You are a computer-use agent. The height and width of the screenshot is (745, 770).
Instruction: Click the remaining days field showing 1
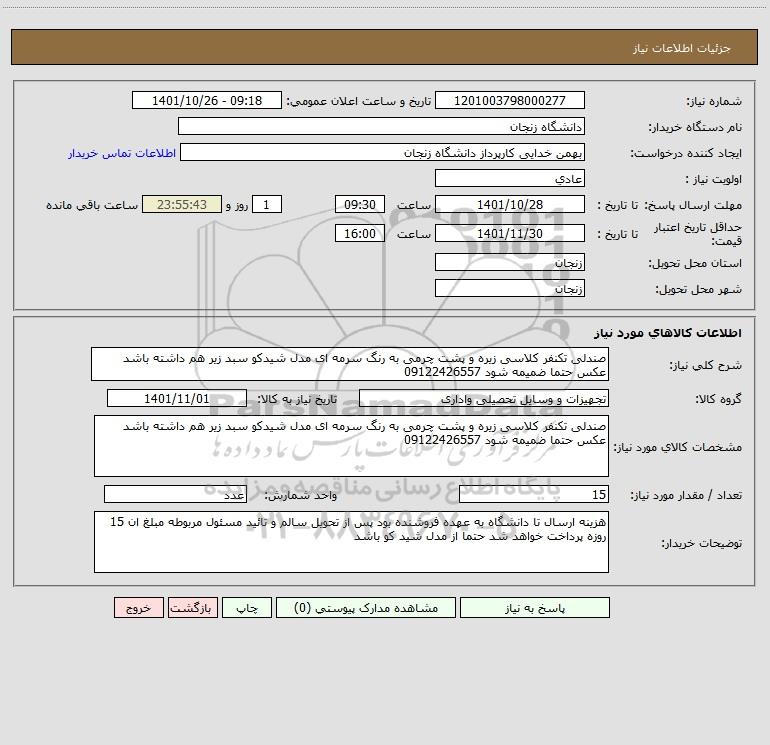coord(267,204)
